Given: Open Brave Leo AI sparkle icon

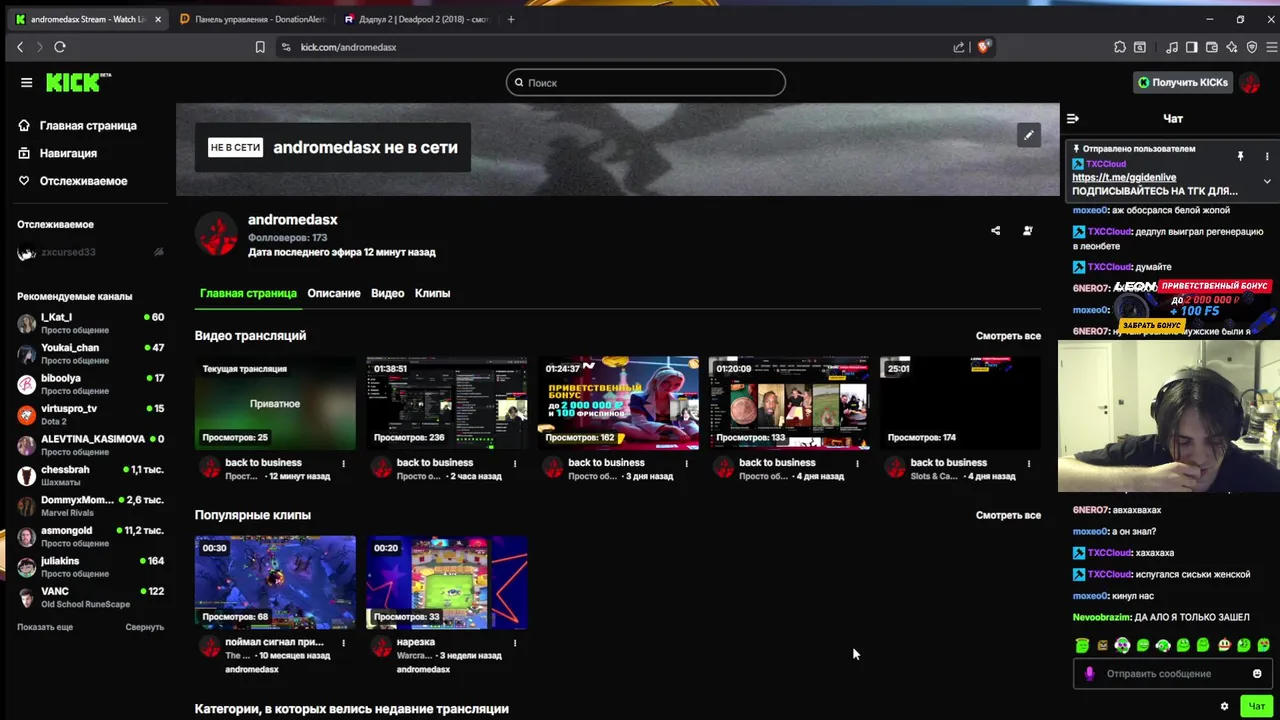Looking at the screenshot, I should click(1232, 47).
